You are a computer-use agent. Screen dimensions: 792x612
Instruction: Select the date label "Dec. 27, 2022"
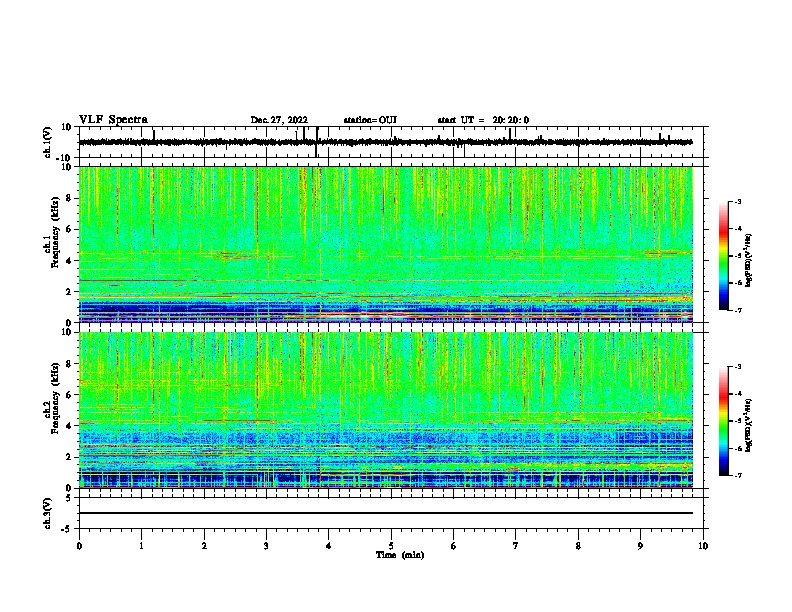[x=279, y=120]
